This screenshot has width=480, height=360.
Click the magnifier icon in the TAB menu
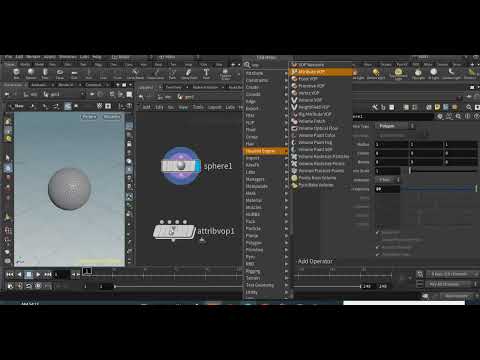tap(247, 65)
